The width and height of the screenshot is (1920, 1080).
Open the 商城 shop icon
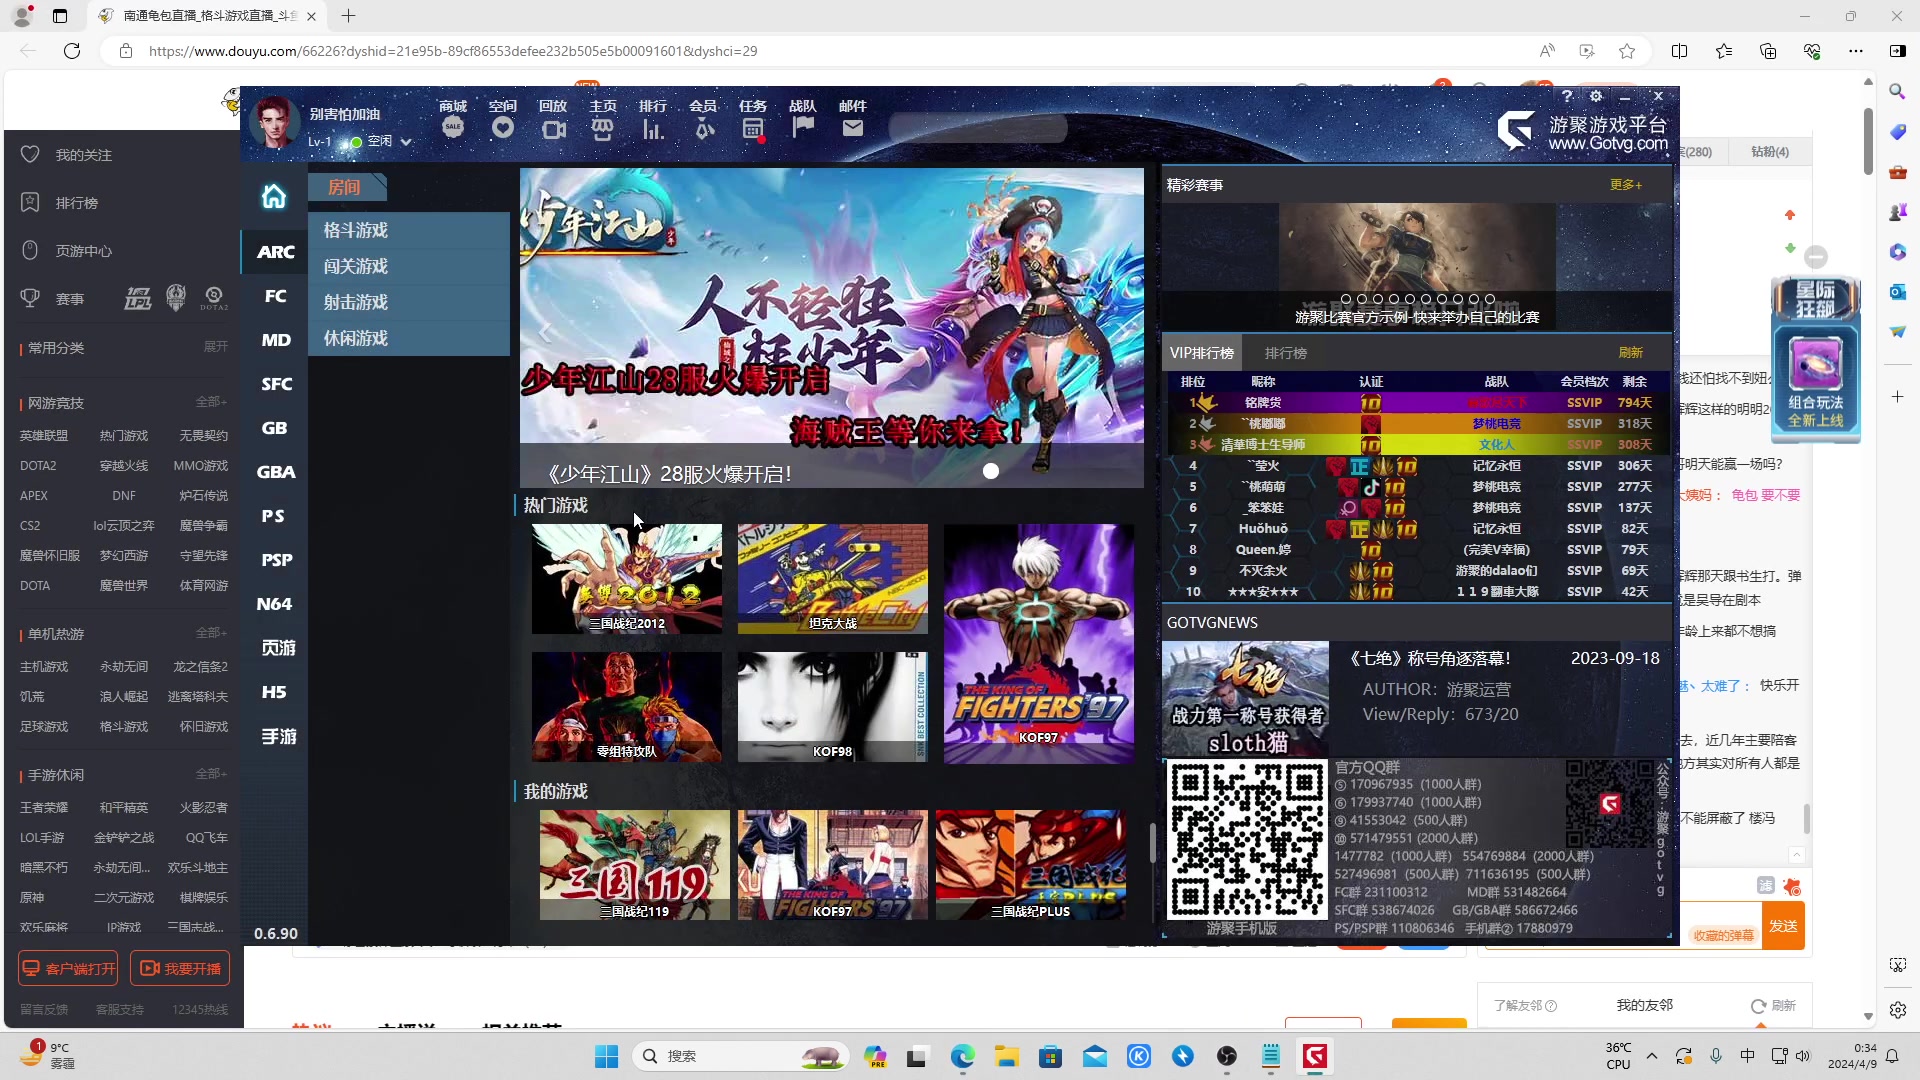[453, 119]
